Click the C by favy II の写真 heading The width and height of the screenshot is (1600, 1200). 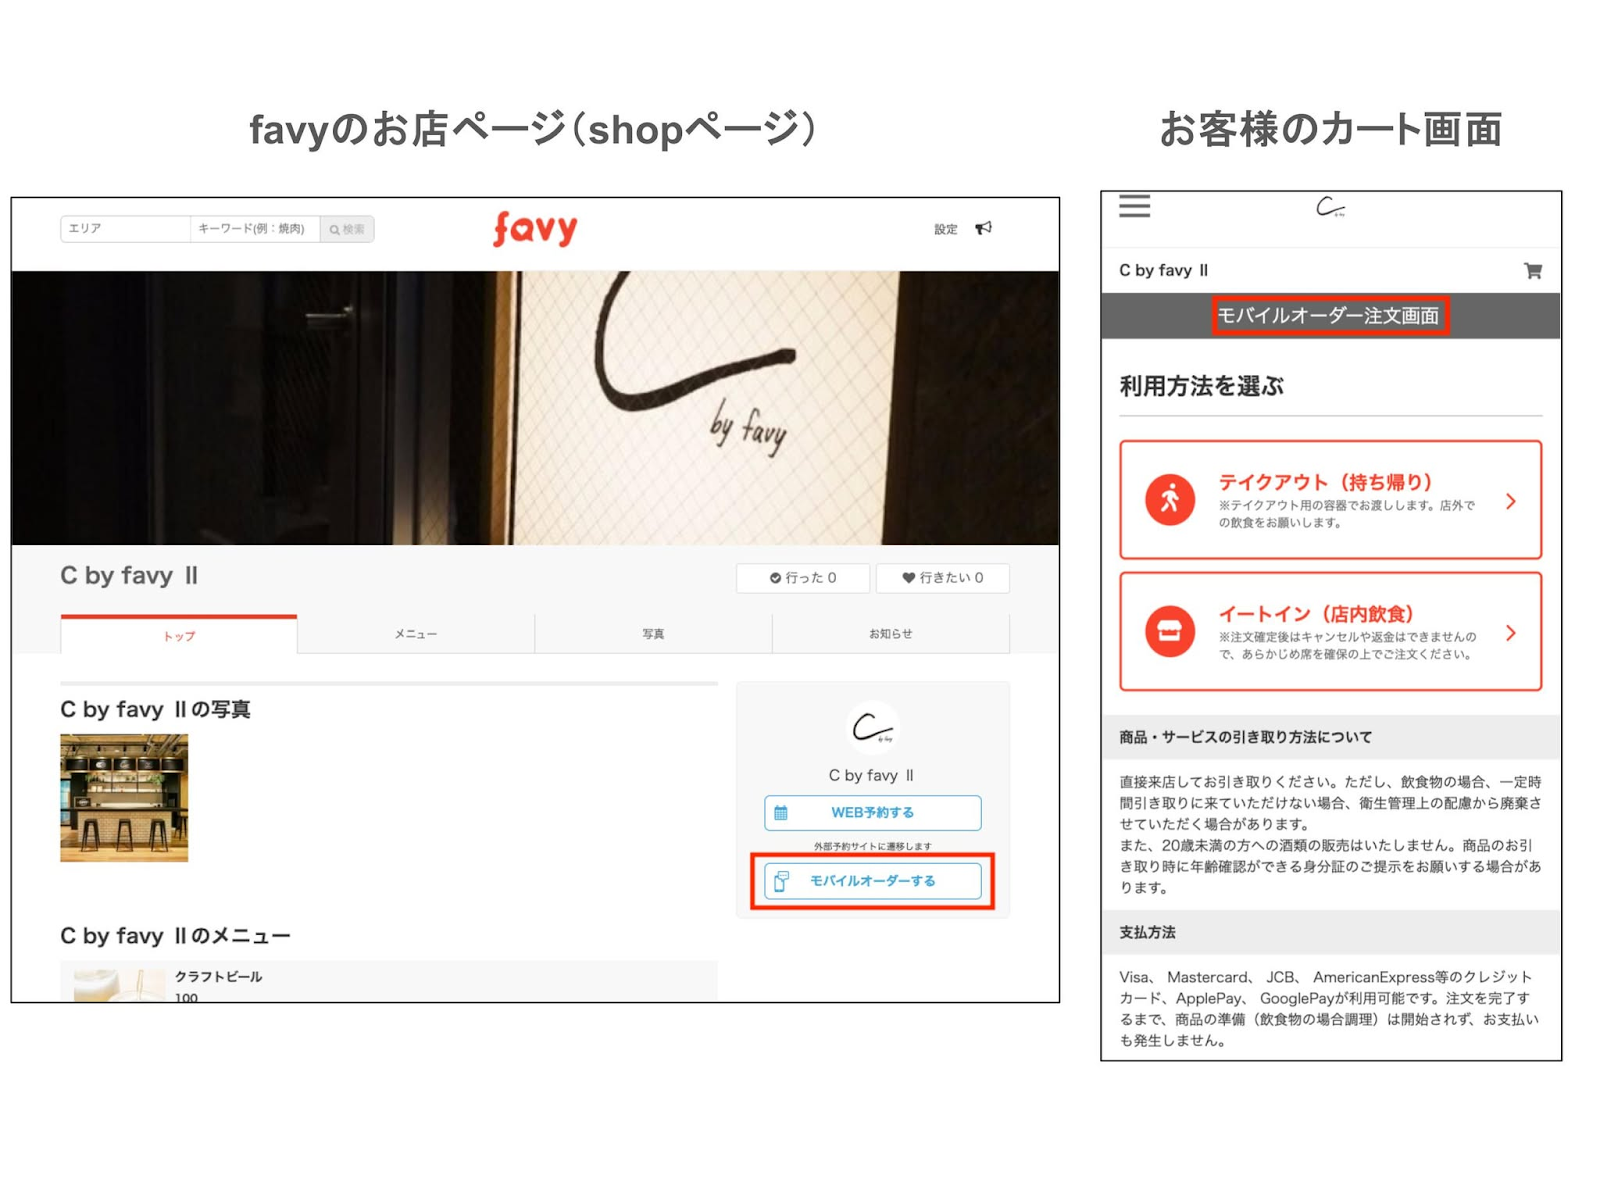pos(155,710)
